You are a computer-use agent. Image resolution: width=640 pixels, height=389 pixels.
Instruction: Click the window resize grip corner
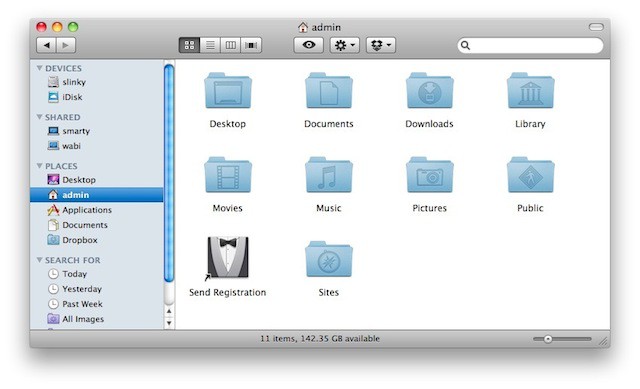click(603, 341)
